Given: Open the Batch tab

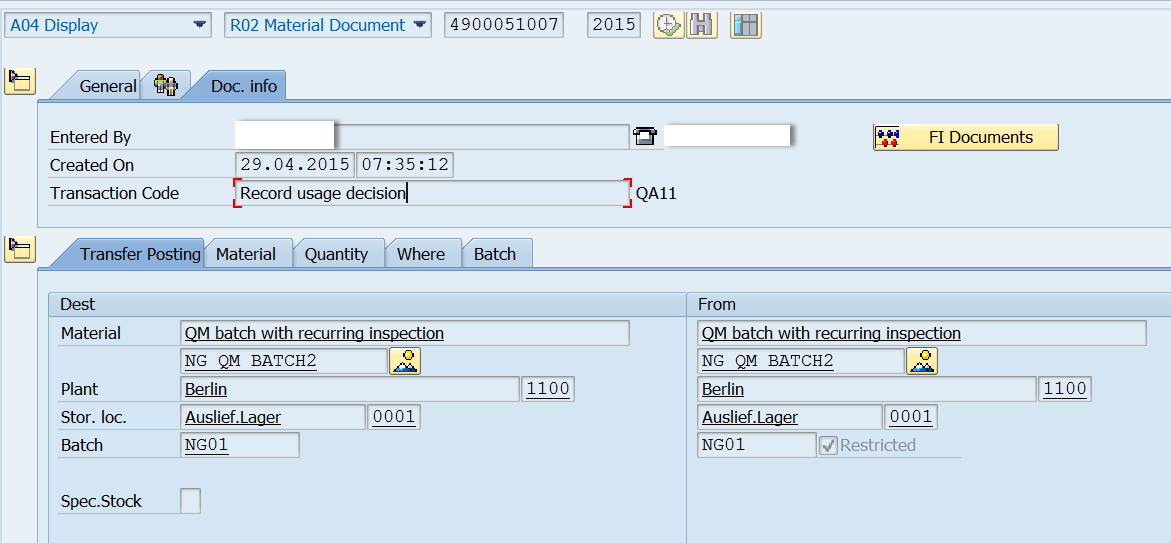Looking at the screenshot, I should point(495,254).
